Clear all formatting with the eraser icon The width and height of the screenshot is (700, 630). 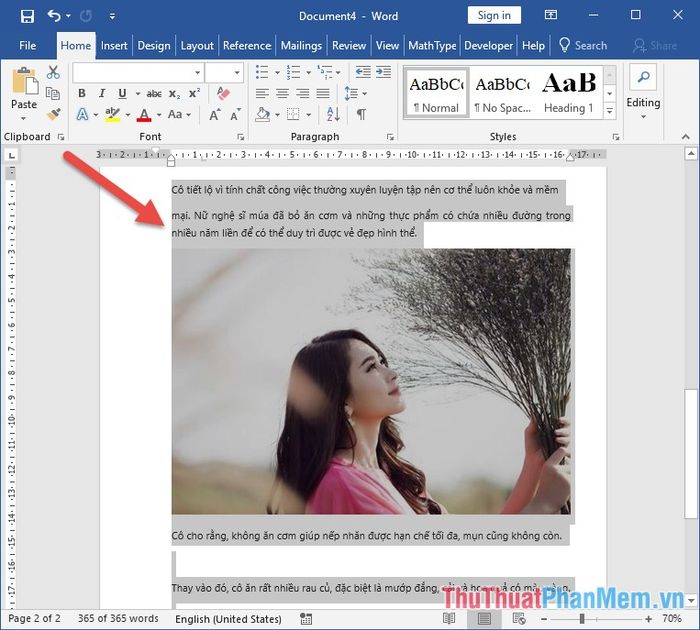pos(223,93)
